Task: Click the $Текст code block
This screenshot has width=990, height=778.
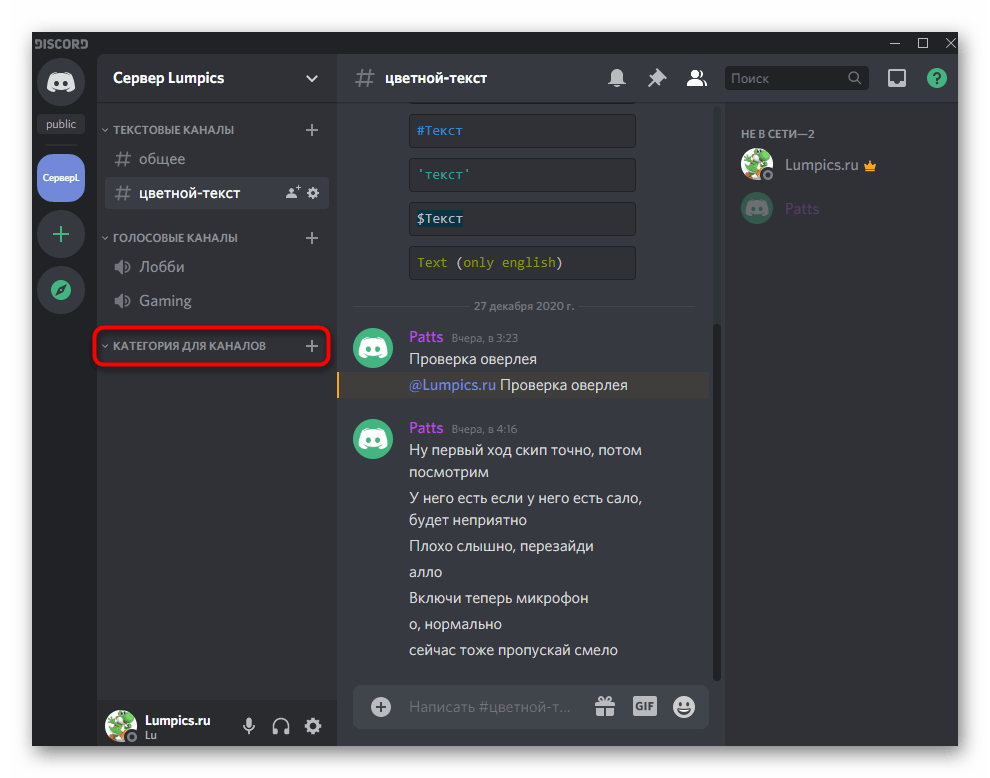Action: coord(522,219)
